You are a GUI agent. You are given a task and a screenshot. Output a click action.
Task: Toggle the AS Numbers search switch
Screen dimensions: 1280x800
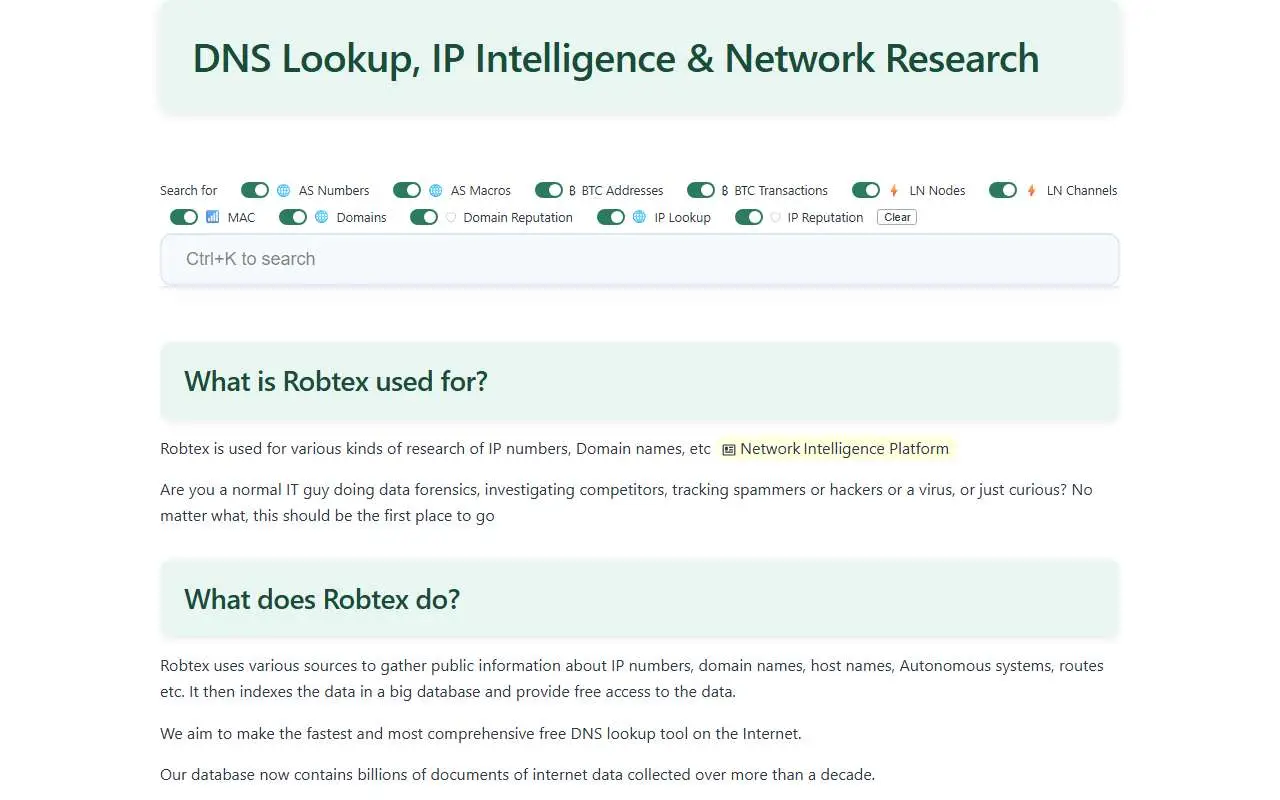[x=255, y=190]
